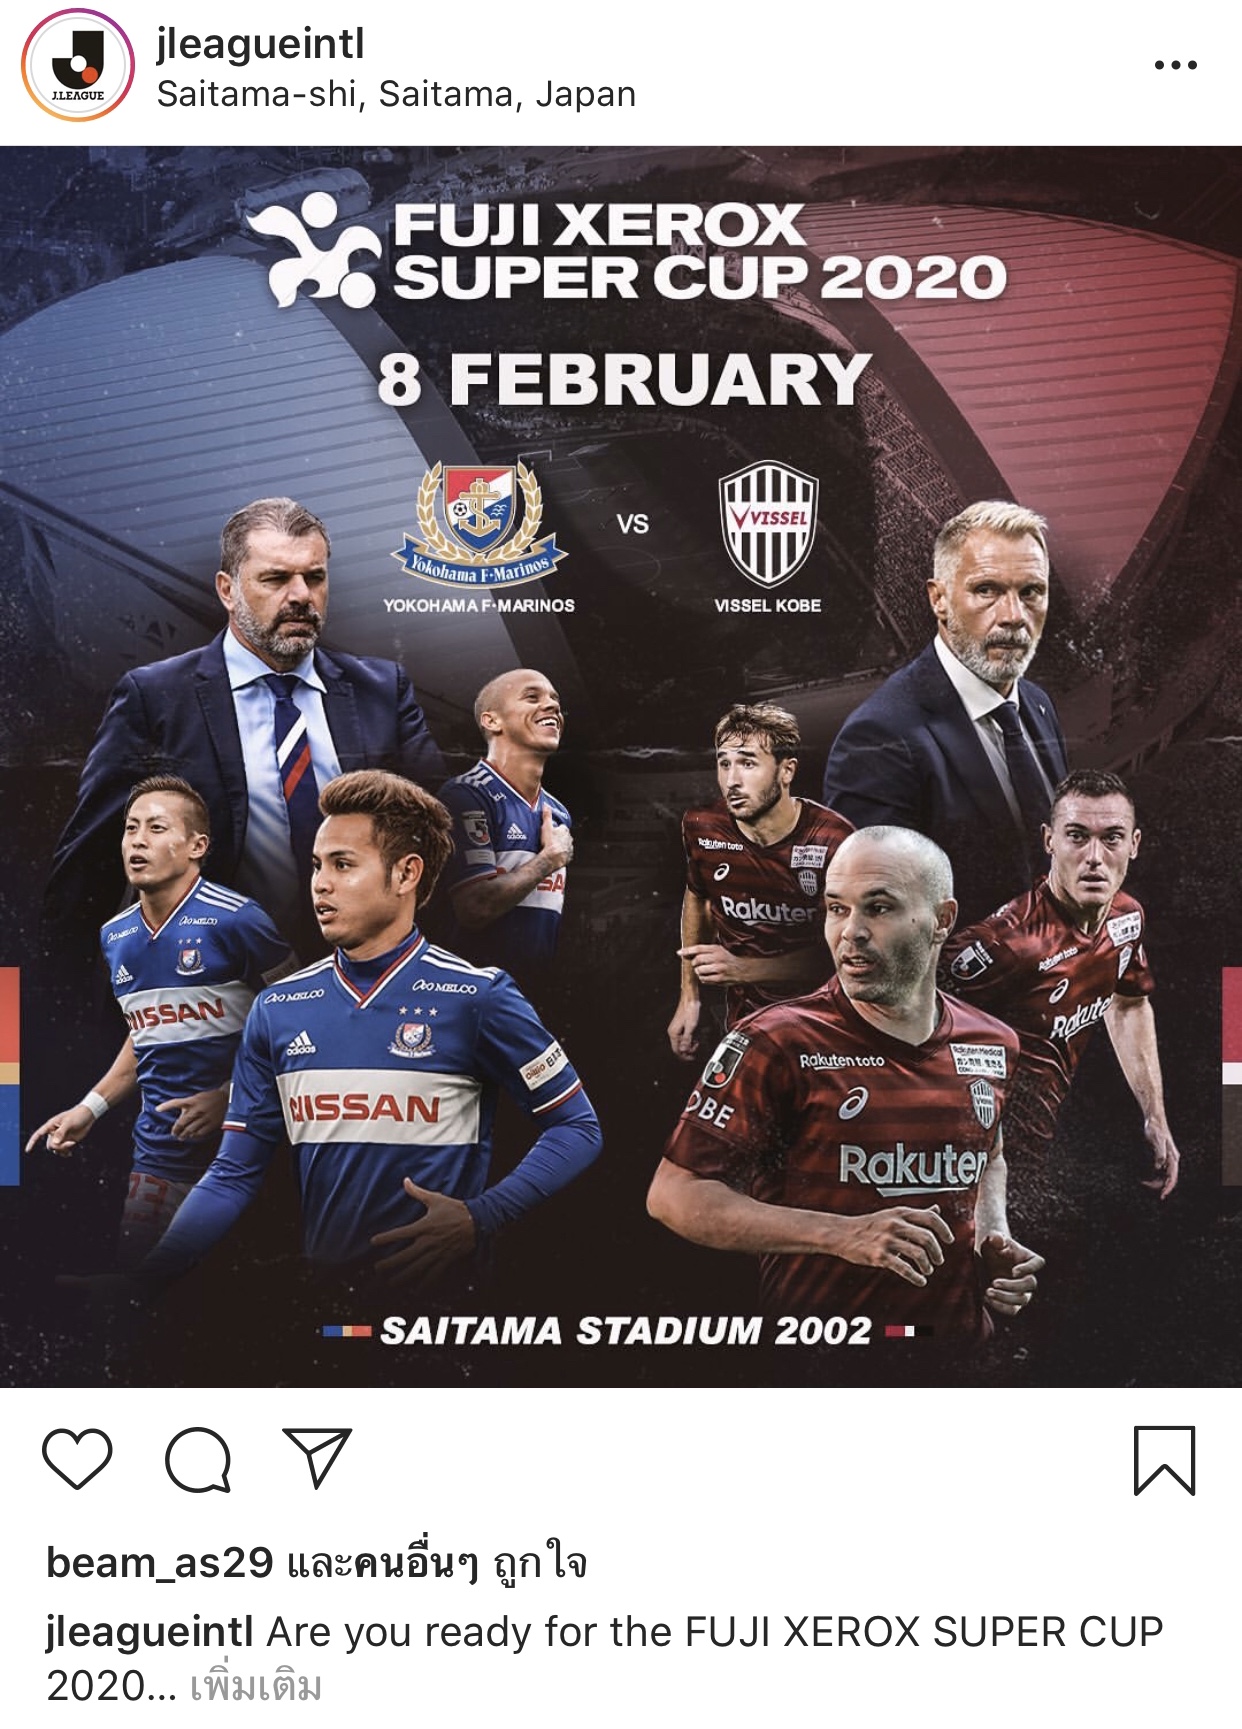Open the Saitama-shi, Saitama, Japan location

[396, 94]
